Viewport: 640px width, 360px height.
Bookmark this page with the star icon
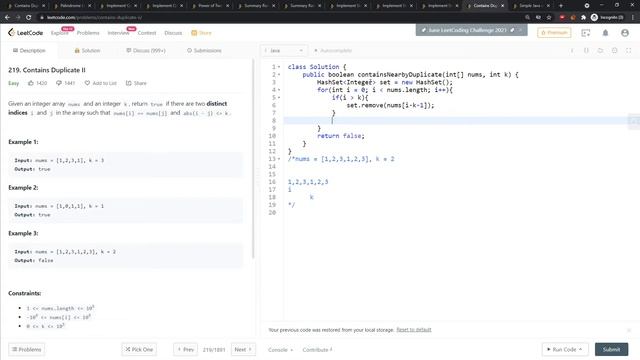(549, 18)
